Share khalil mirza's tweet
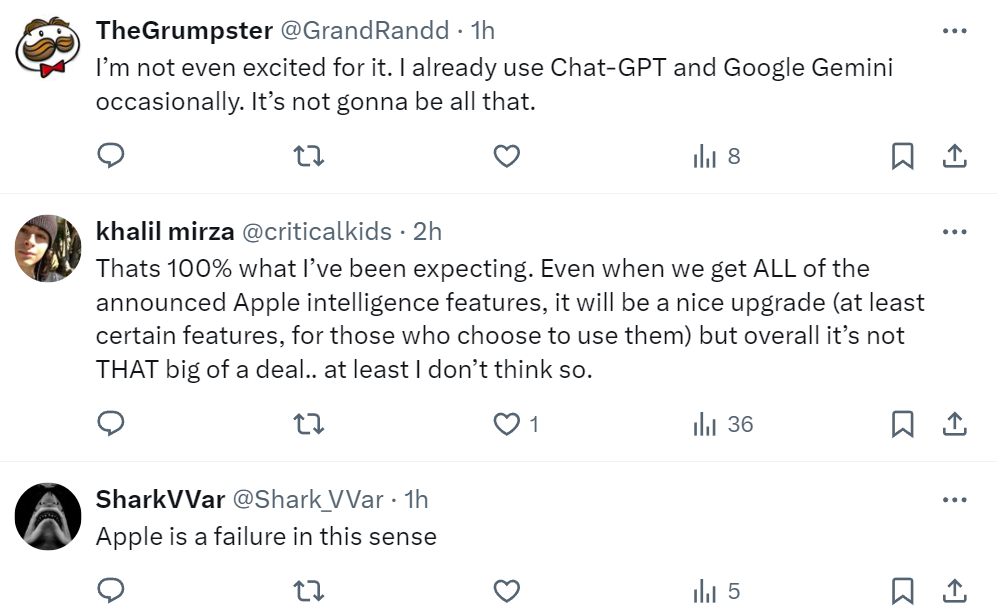 [954, 424]
